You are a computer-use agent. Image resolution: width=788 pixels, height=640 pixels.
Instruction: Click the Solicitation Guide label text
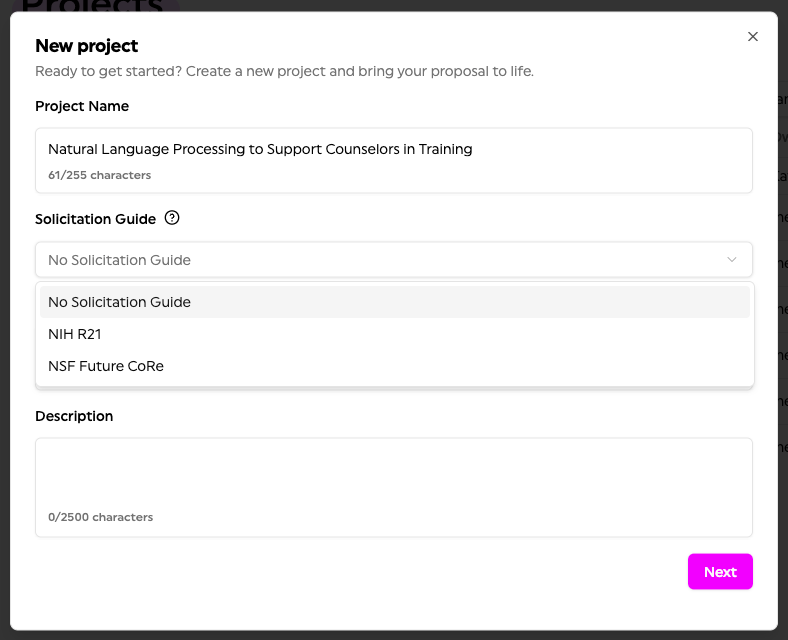(x=95, y=219)
